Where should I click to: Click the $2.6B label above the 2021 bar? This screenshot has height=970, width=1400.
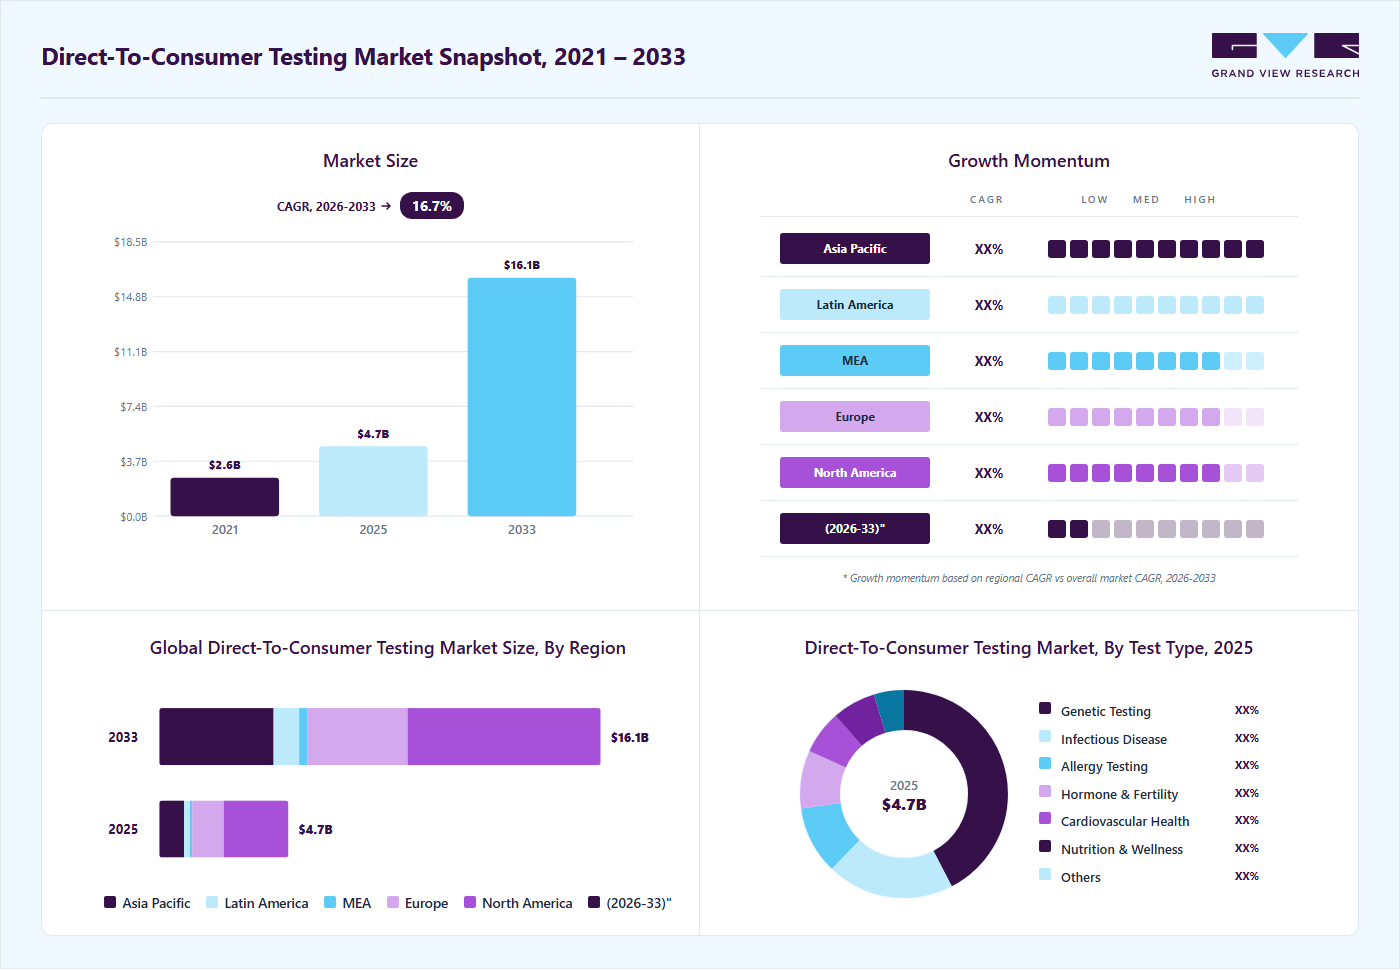(225, 465)
